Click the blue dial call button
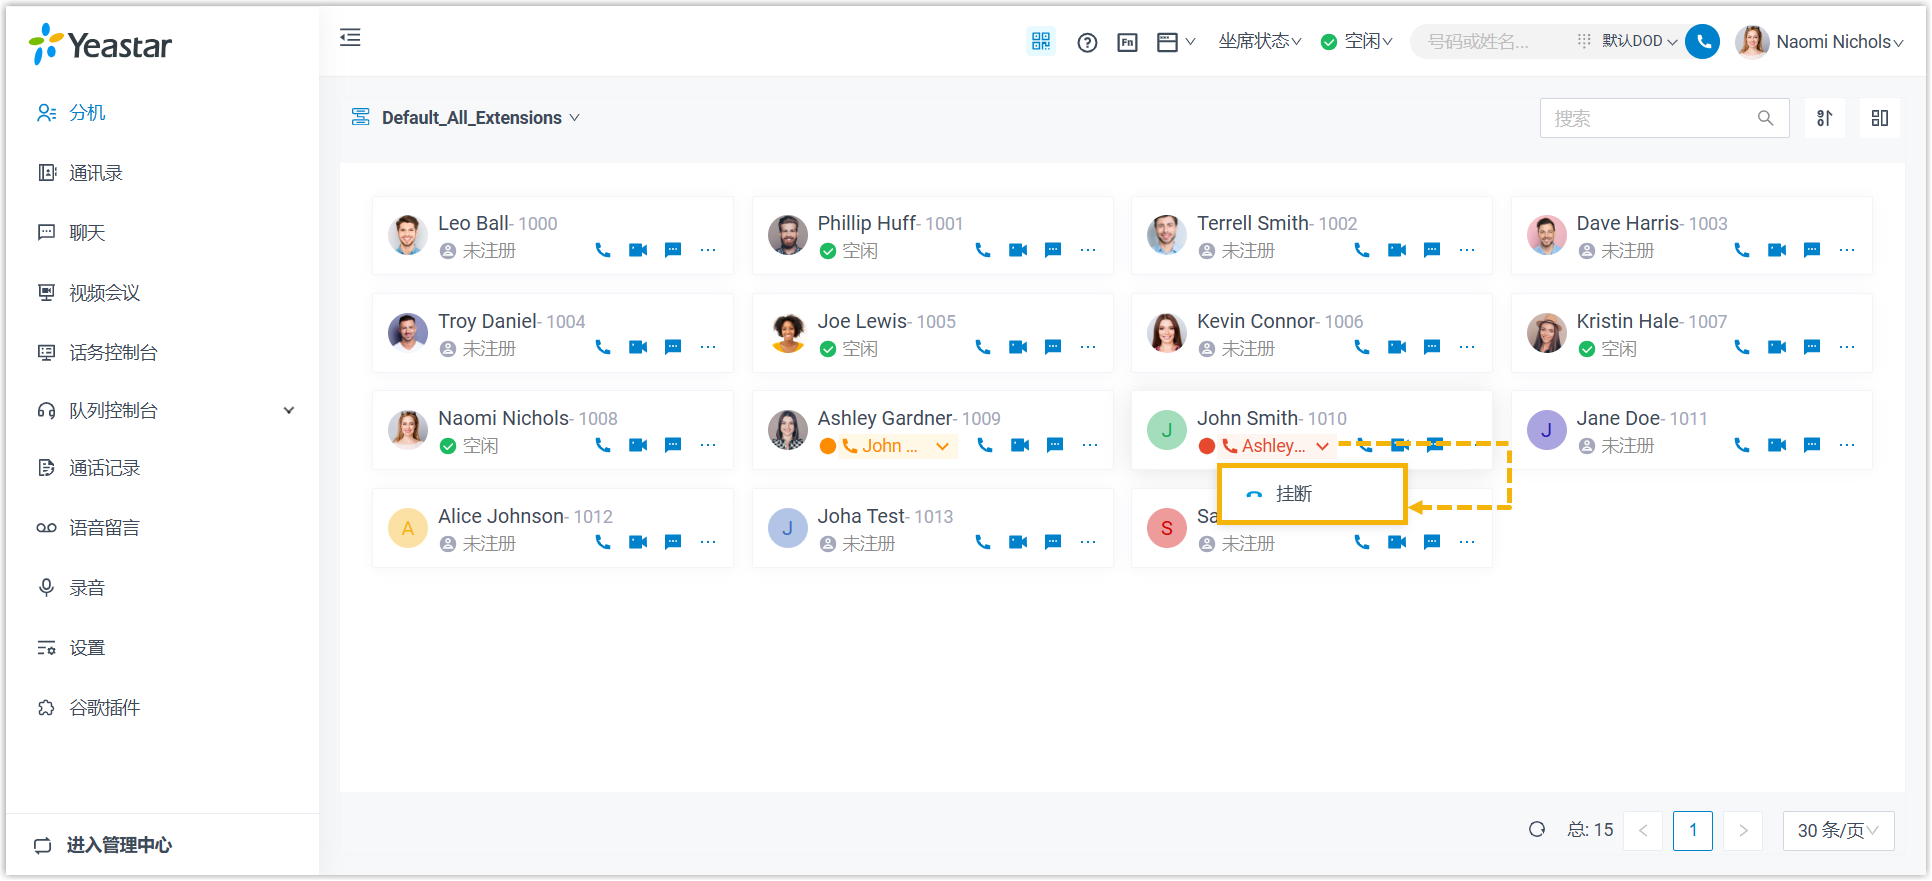 (x=1702, y=41)
